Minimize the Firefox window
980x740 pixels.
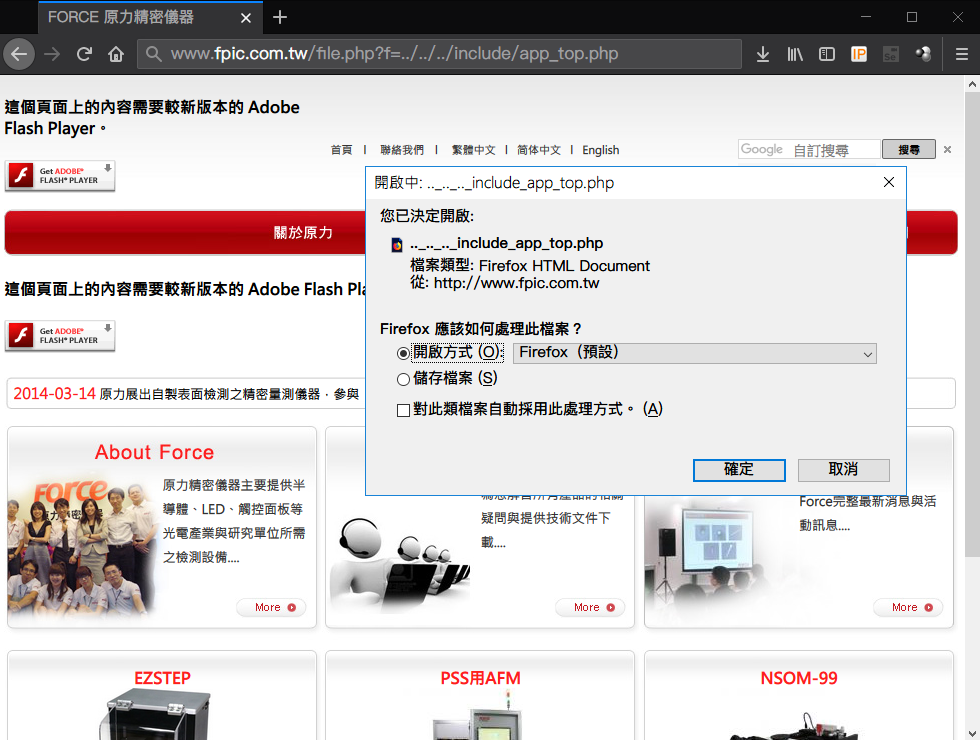866,17
